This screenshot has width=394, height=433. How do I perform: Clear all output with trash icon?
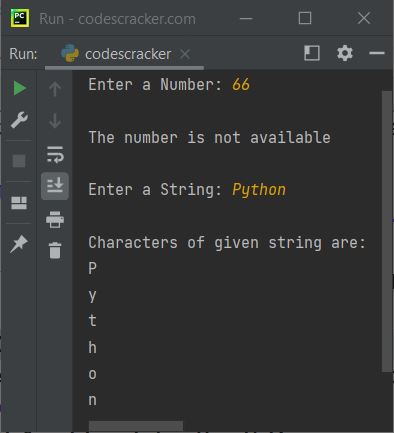(x=55, y=250)
